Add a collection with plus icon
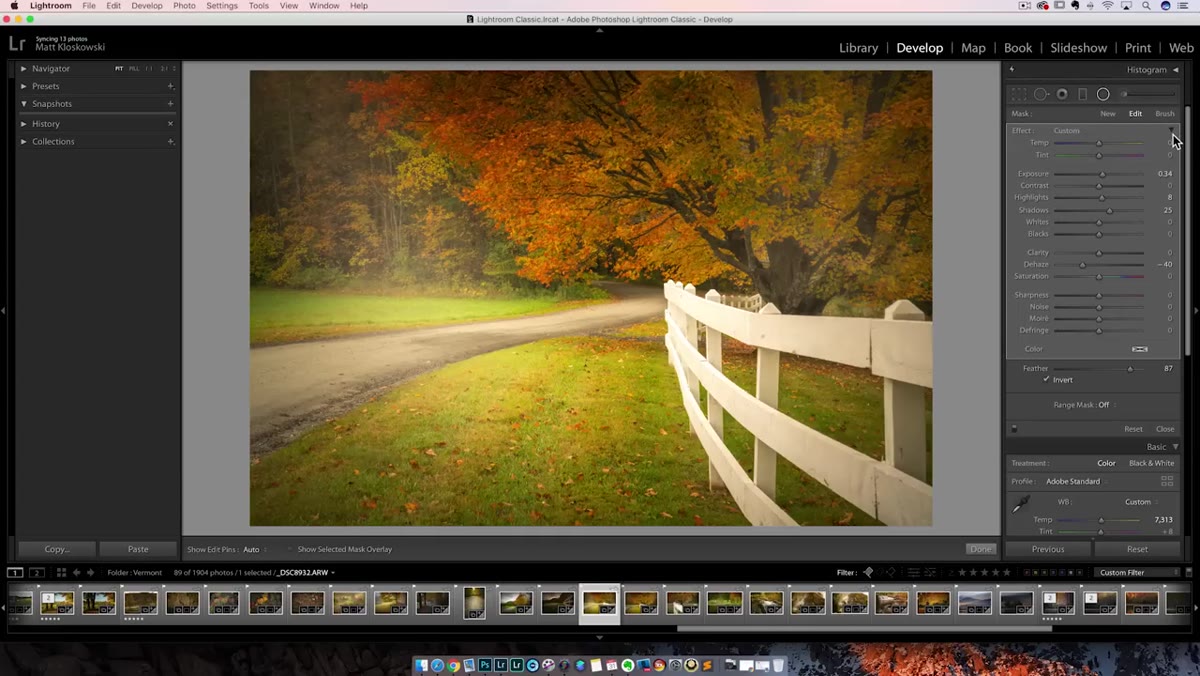This screenshot has height=676, width=1200. click(x=170, y=142)
